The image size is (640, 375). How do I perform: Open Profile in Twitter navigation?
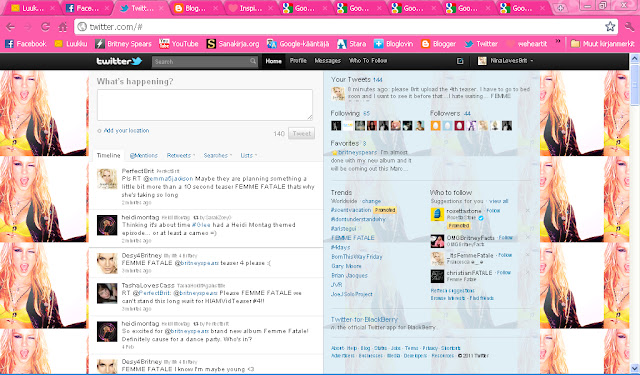298,61
